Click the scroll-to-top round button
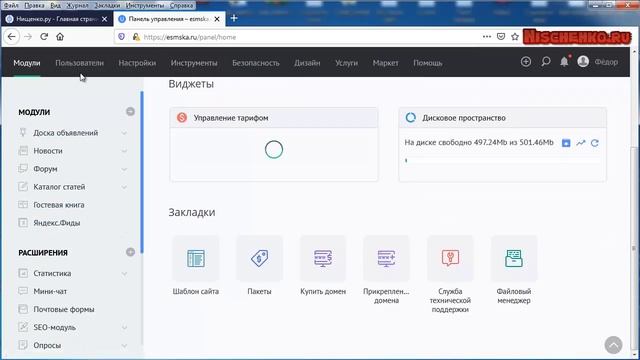640x360 pixels. (613, 345)
